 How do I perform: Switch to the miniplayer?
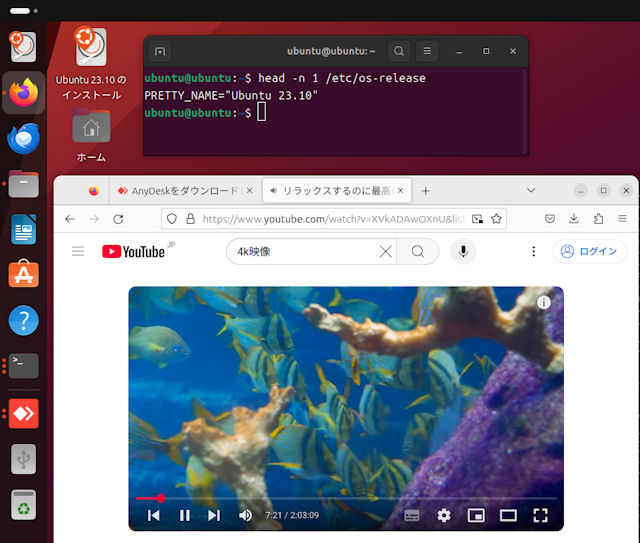click(476, 516)
